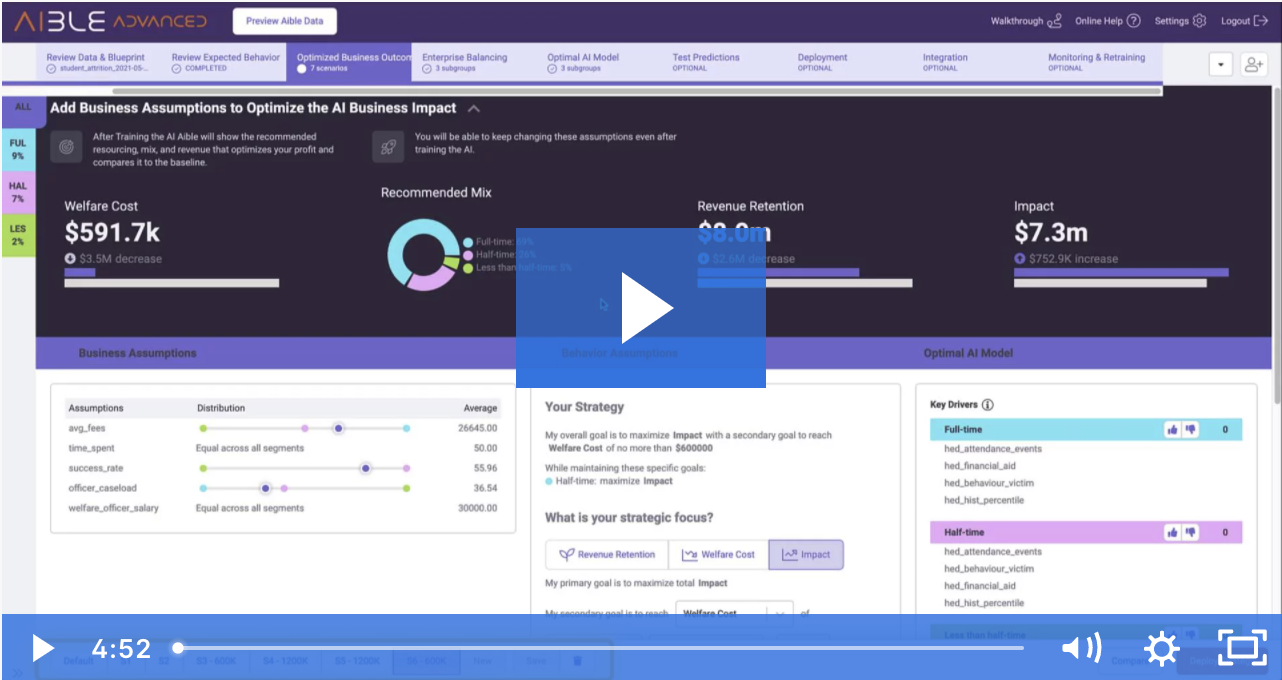Click the Logout arrow icon
Screen dimensions: 1282x680
click(1261, 21)
